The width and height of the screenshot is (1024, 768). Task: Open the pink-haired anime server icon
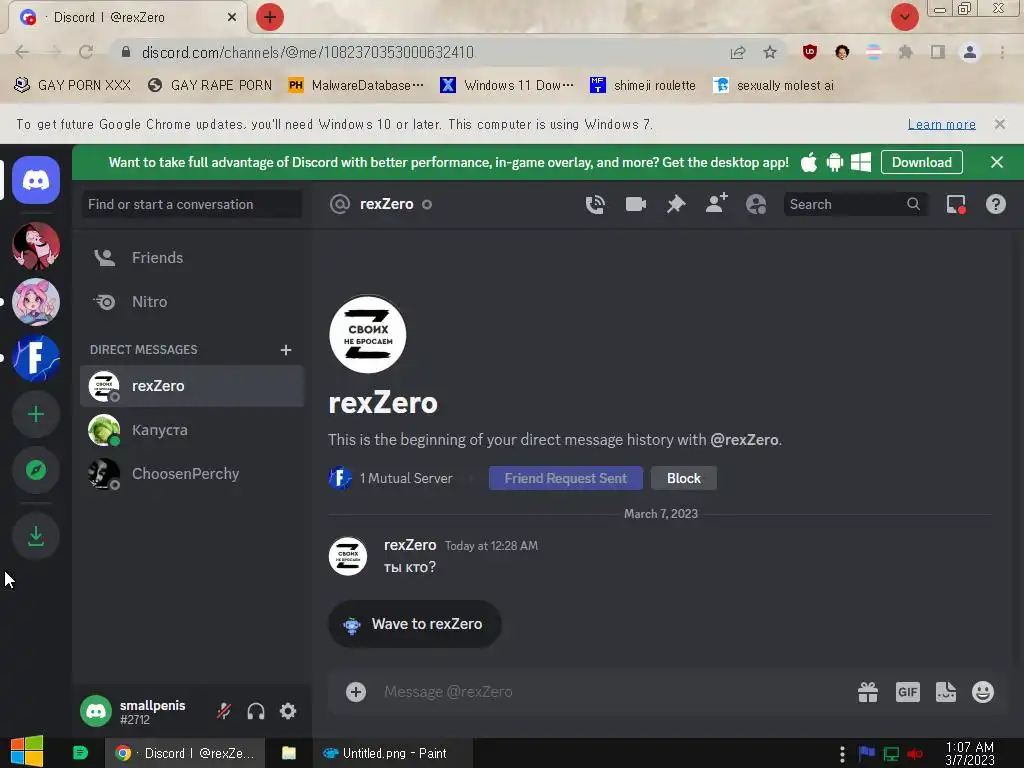coord(36,302)
